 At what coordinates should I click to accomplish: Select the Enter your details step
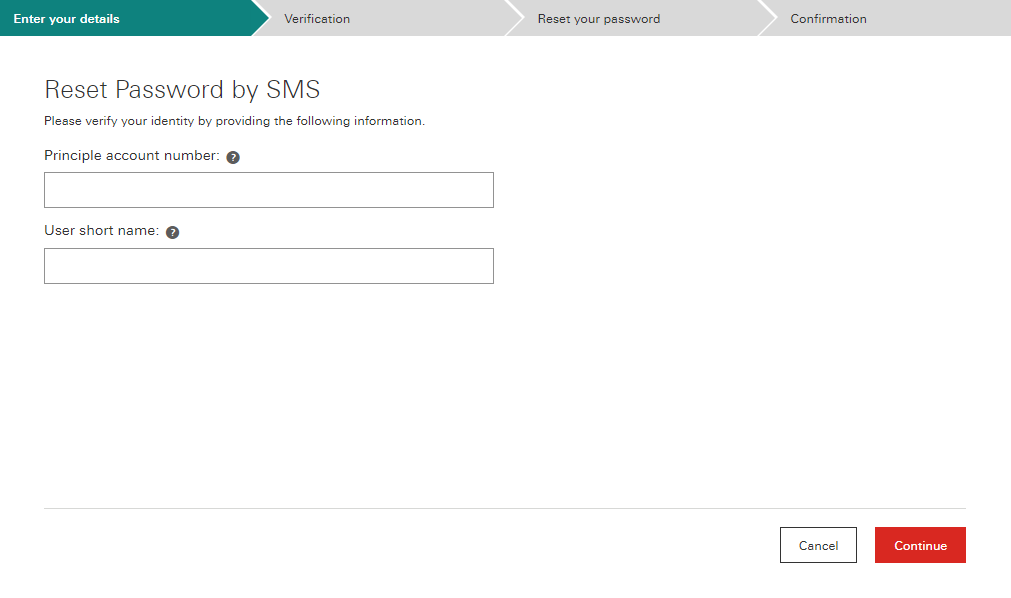pyautogui.click(x=67, y=19)
